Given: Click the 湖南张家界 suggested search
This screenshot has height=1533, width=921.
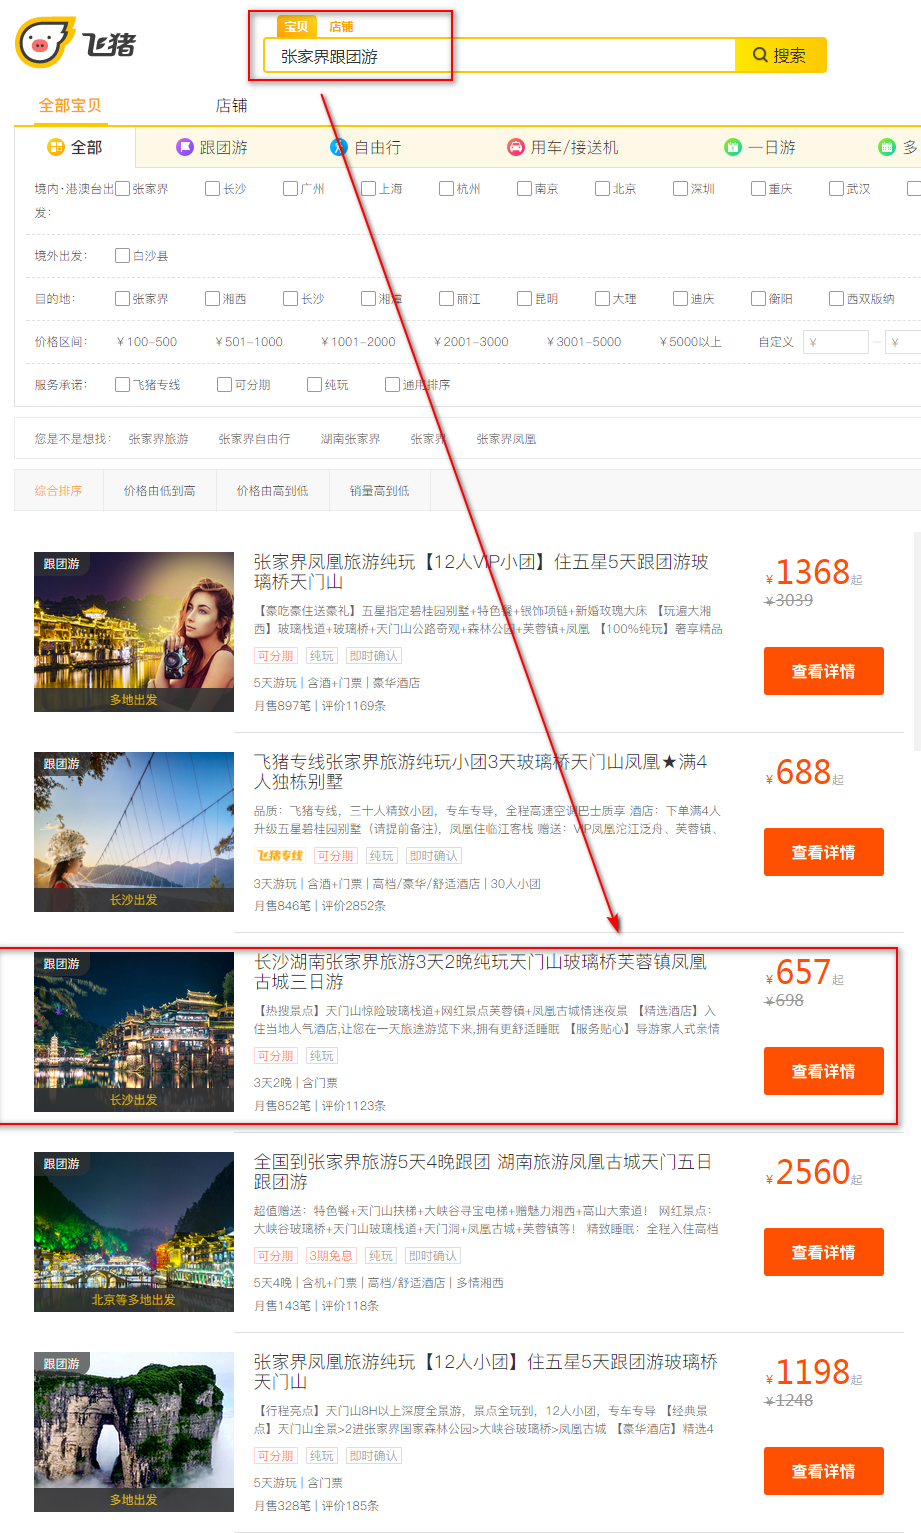Looking at the screenshot, I should click(x=350, y=439).
